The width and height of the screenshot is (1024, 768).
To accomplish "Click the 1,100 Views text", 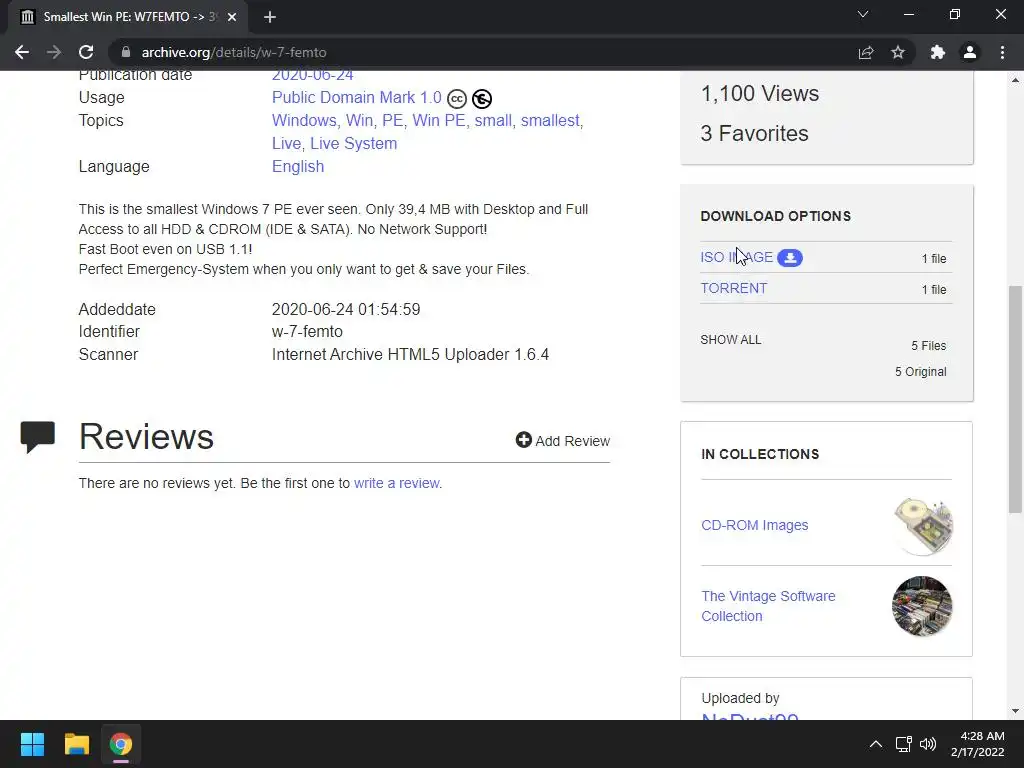I will pos(760,93).
